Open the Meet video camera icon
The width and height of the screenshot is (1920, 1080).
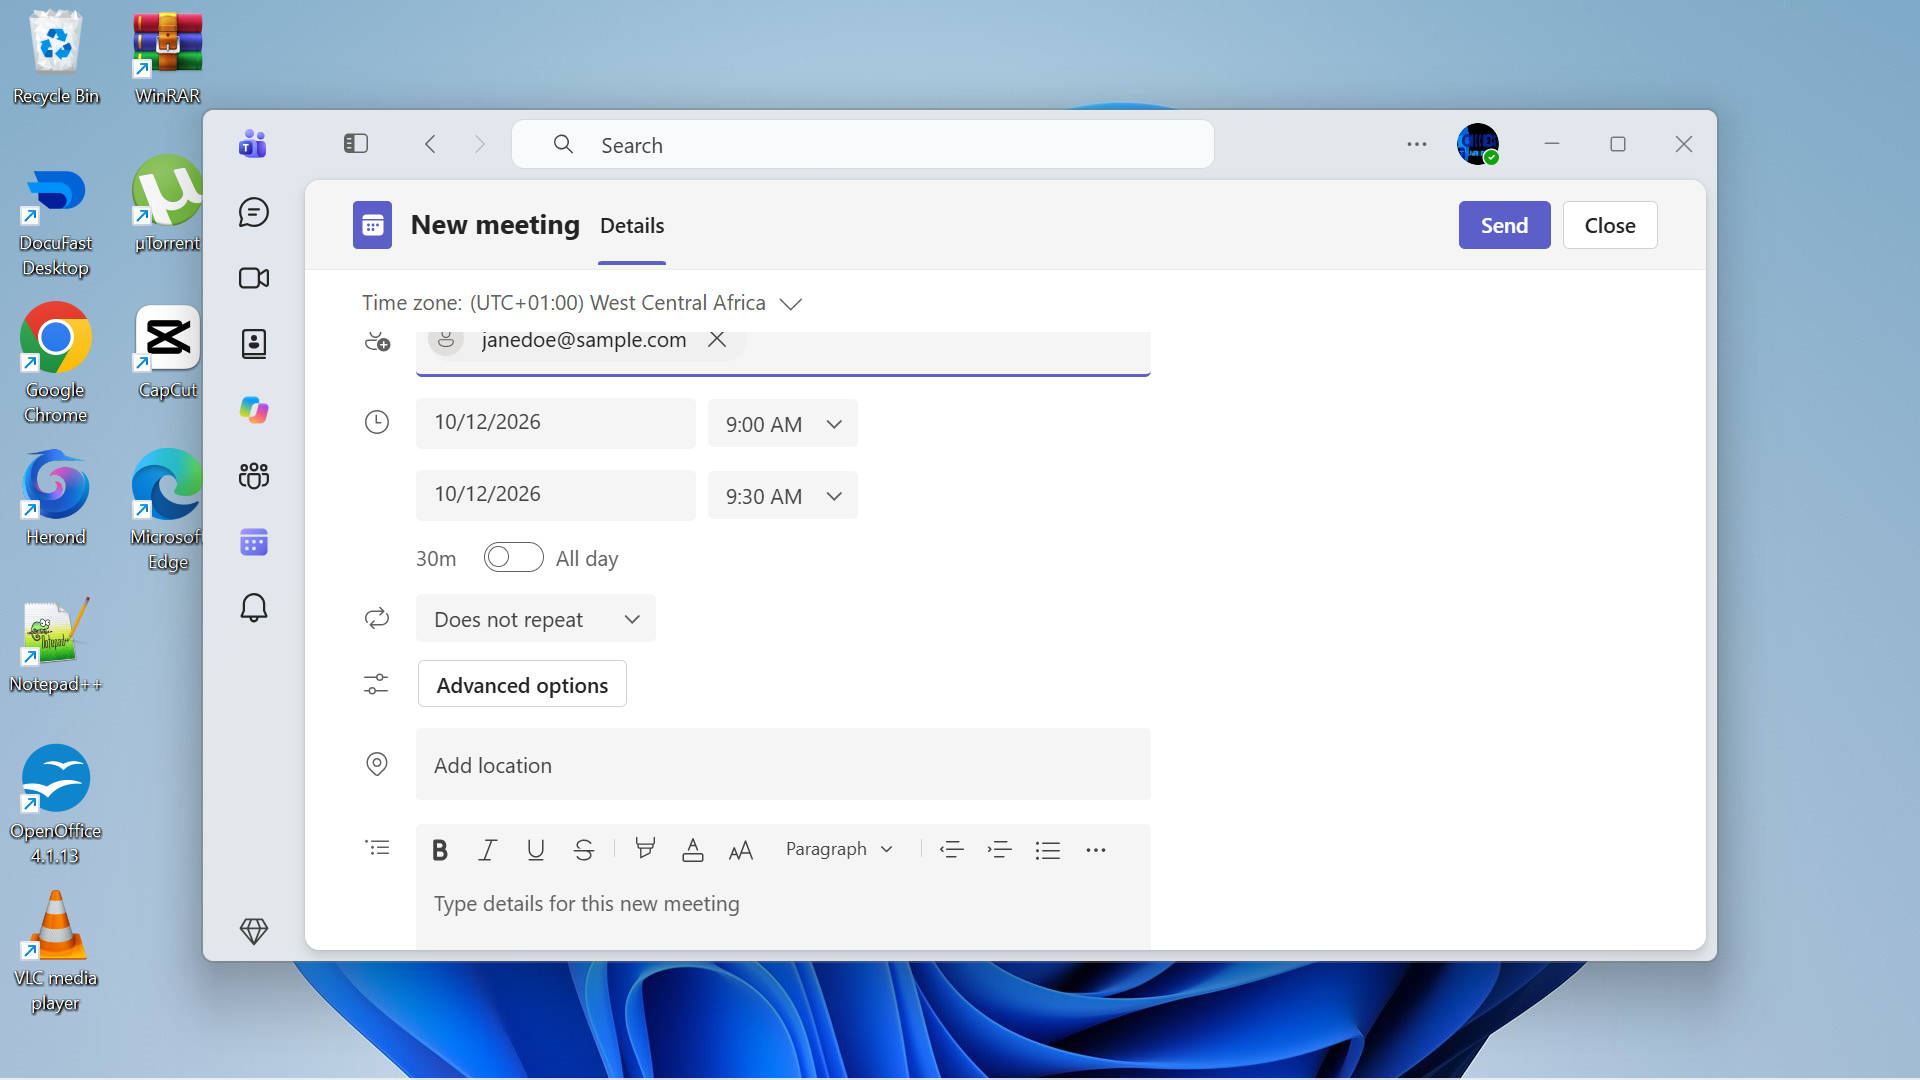pos(254,278)
